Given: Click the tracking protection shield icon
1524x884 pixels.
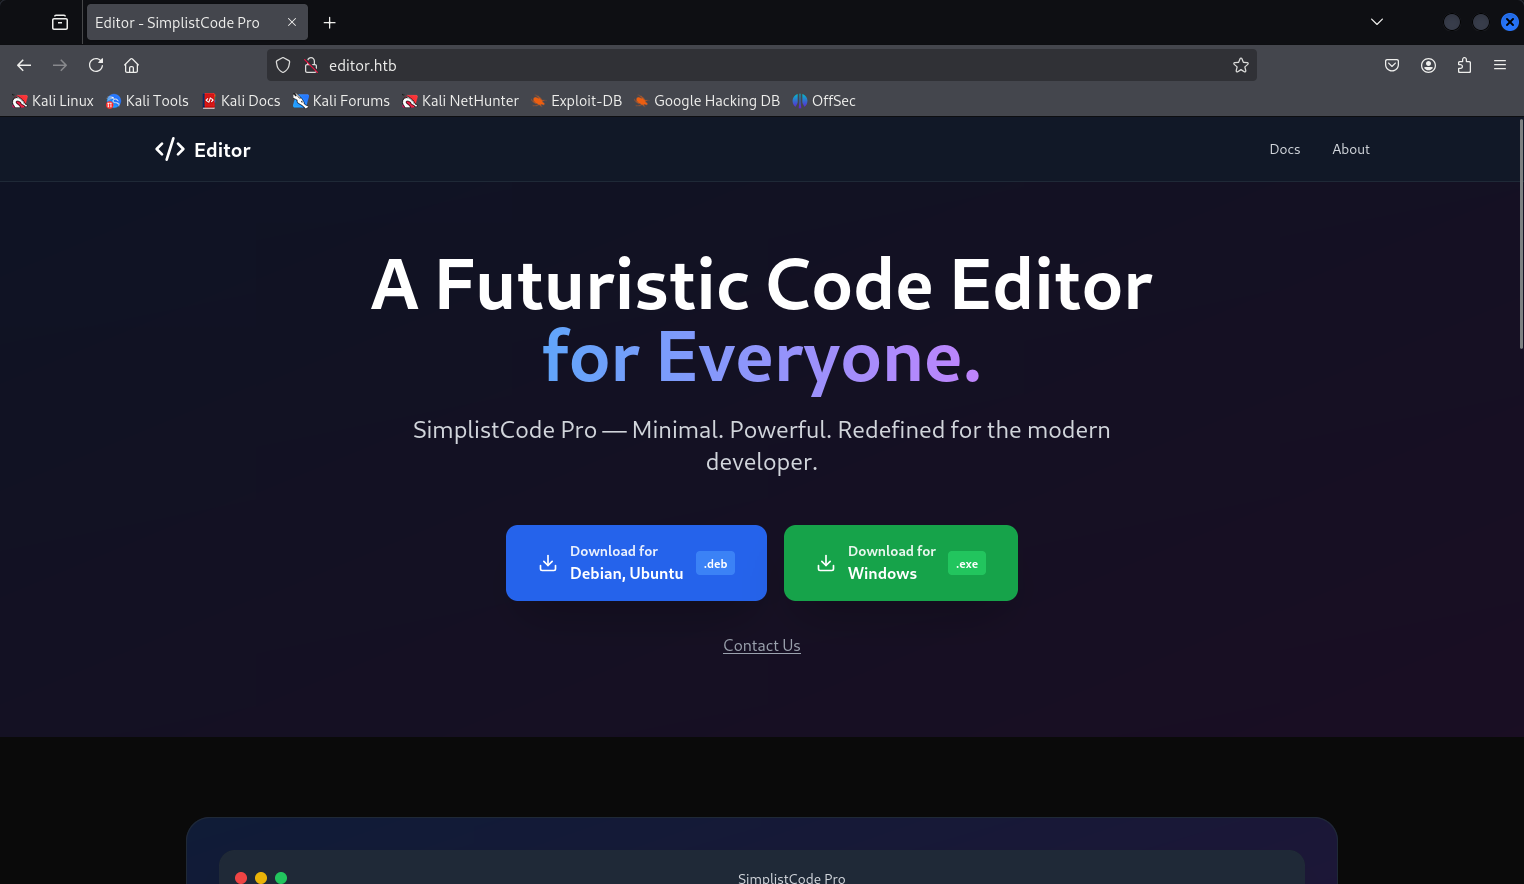Looking at the screenshot, I should point(283,65).
